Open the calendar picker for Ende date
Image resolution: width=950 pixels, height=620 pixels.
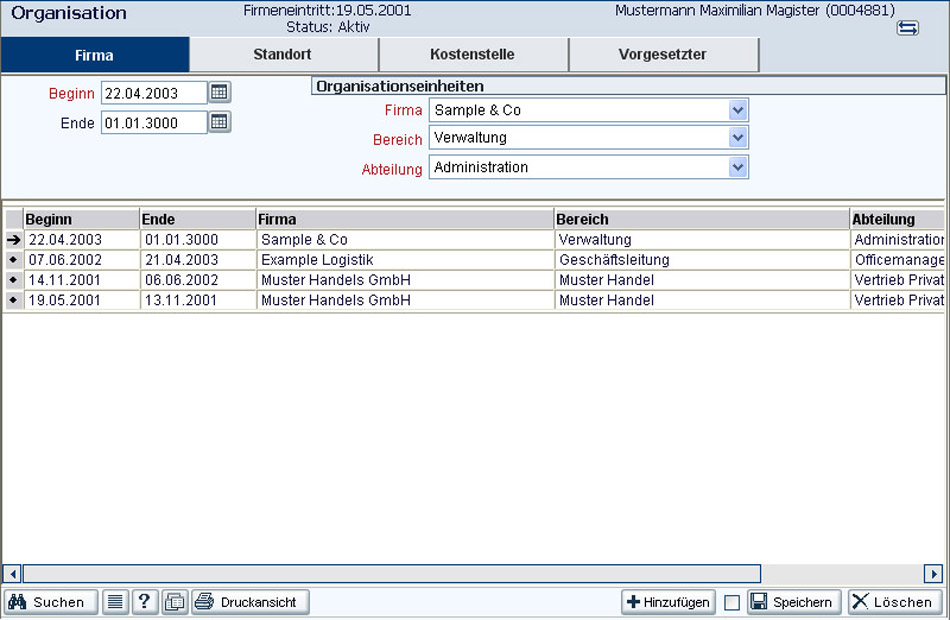pos(219,122)
